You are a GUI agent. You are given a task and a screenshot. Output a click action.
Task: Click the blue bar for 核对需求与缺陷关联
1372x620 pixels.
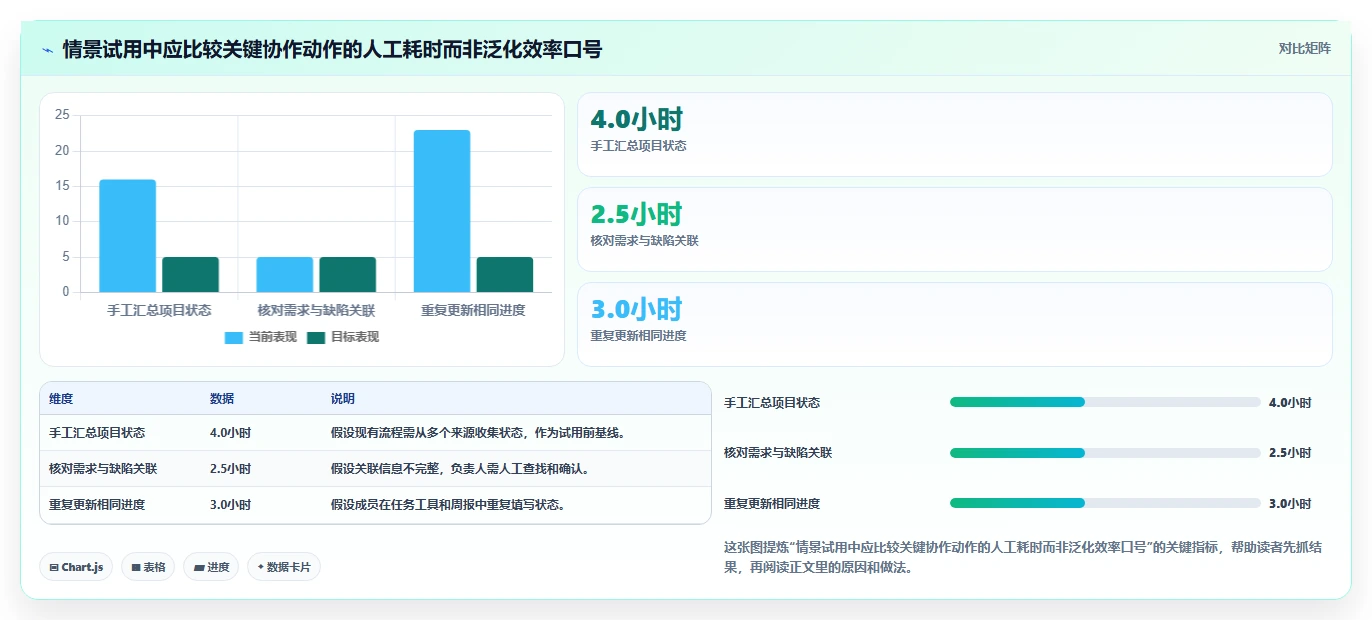(x=285, y=275)
